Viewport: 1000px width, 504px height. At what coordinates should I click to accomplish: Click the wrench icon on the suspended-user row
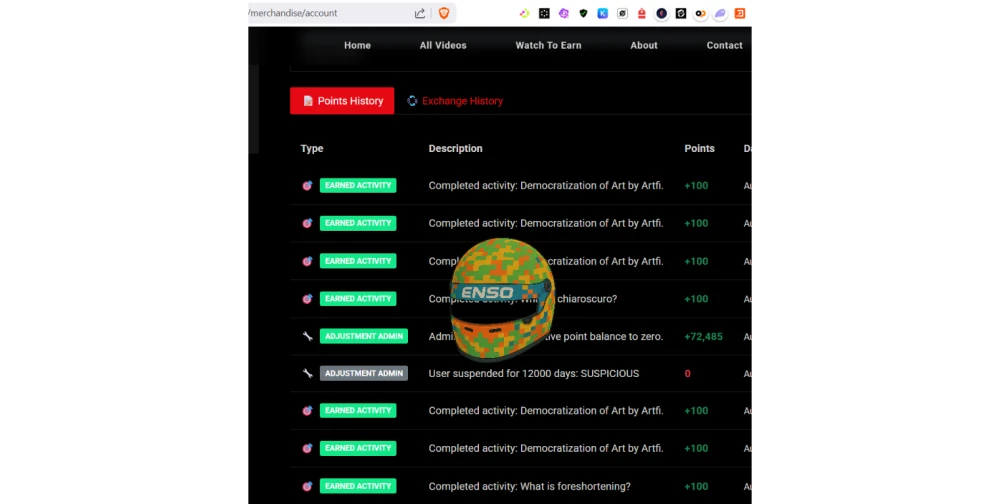pos(307,373)
